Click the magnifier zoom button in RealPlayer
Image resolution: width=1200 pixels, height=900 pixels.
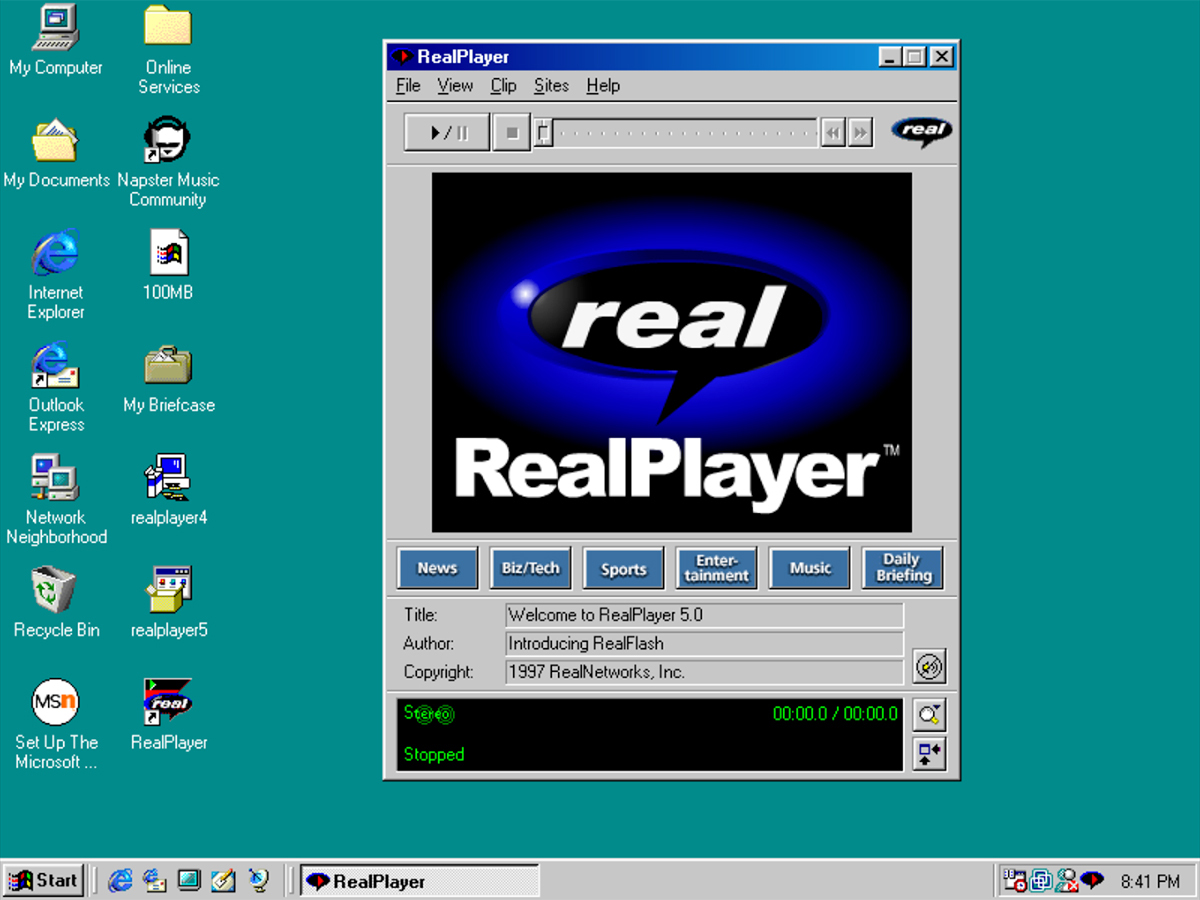[929, 715]
